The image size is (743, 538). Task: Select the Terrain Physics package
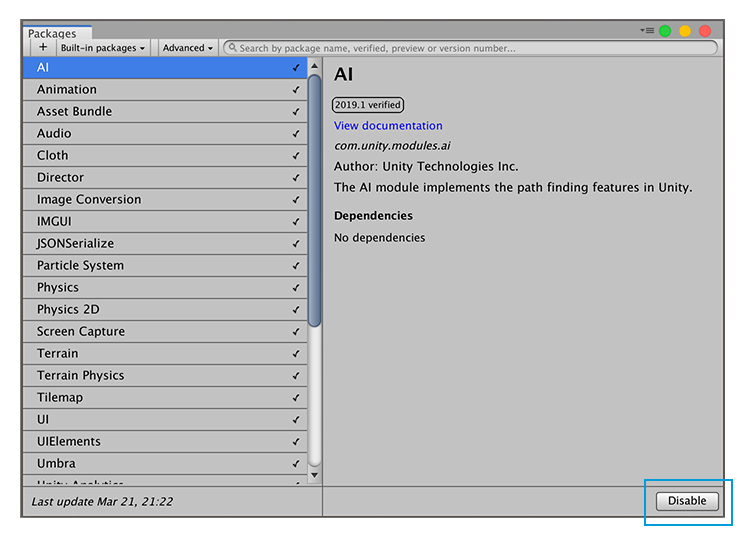[165, 375]
